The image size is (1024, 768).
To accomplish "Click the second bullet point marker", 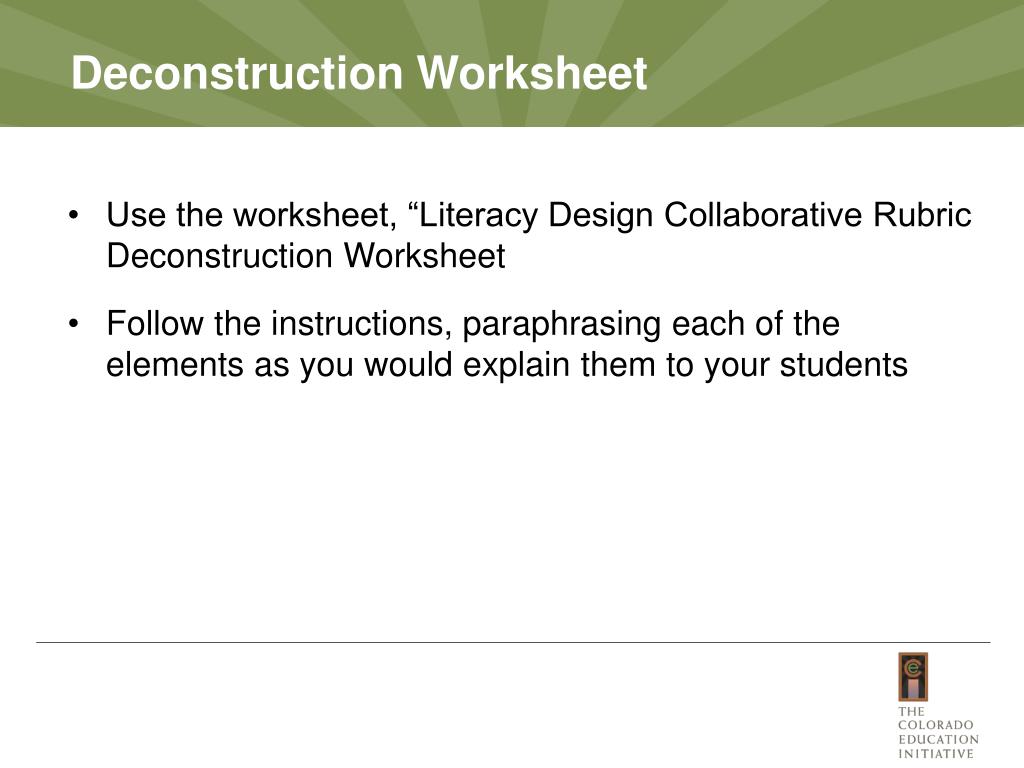I will click(74, 323).
